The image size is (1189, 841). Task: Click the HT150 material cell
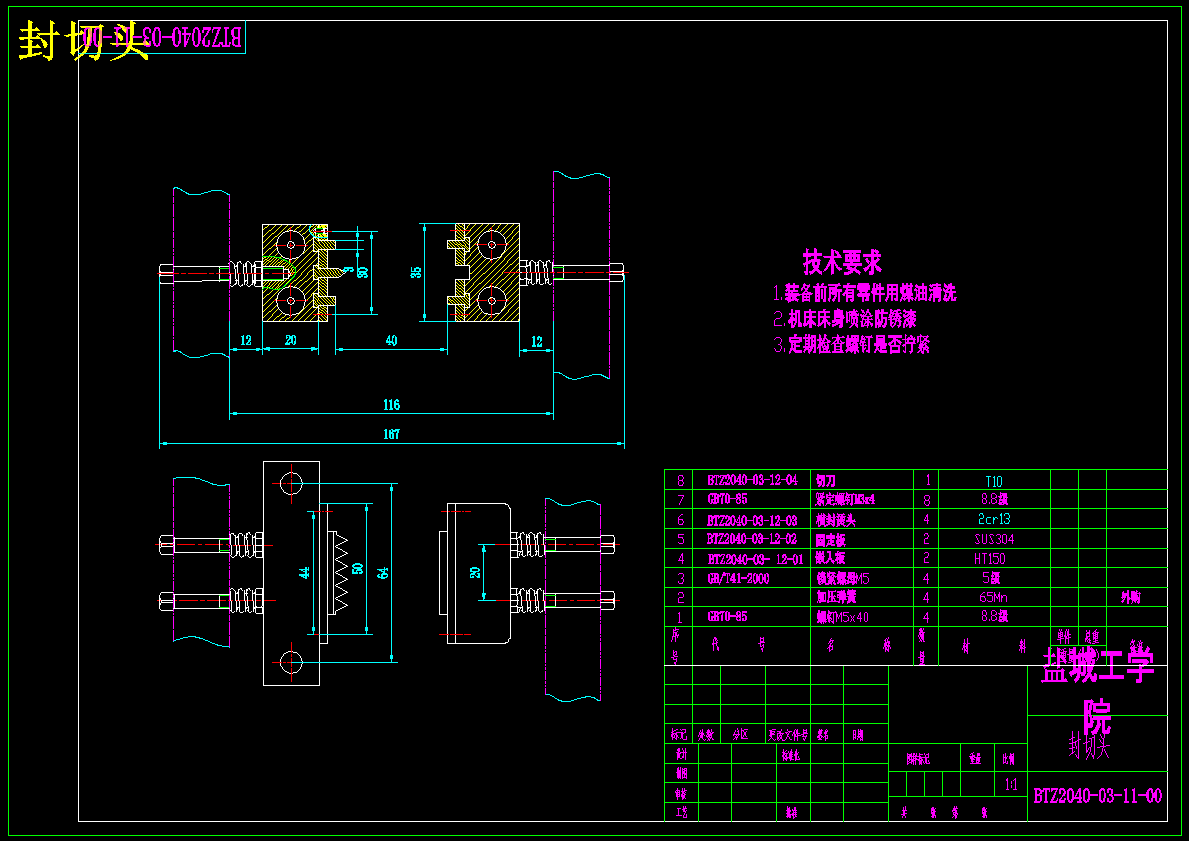coord(990,559)
